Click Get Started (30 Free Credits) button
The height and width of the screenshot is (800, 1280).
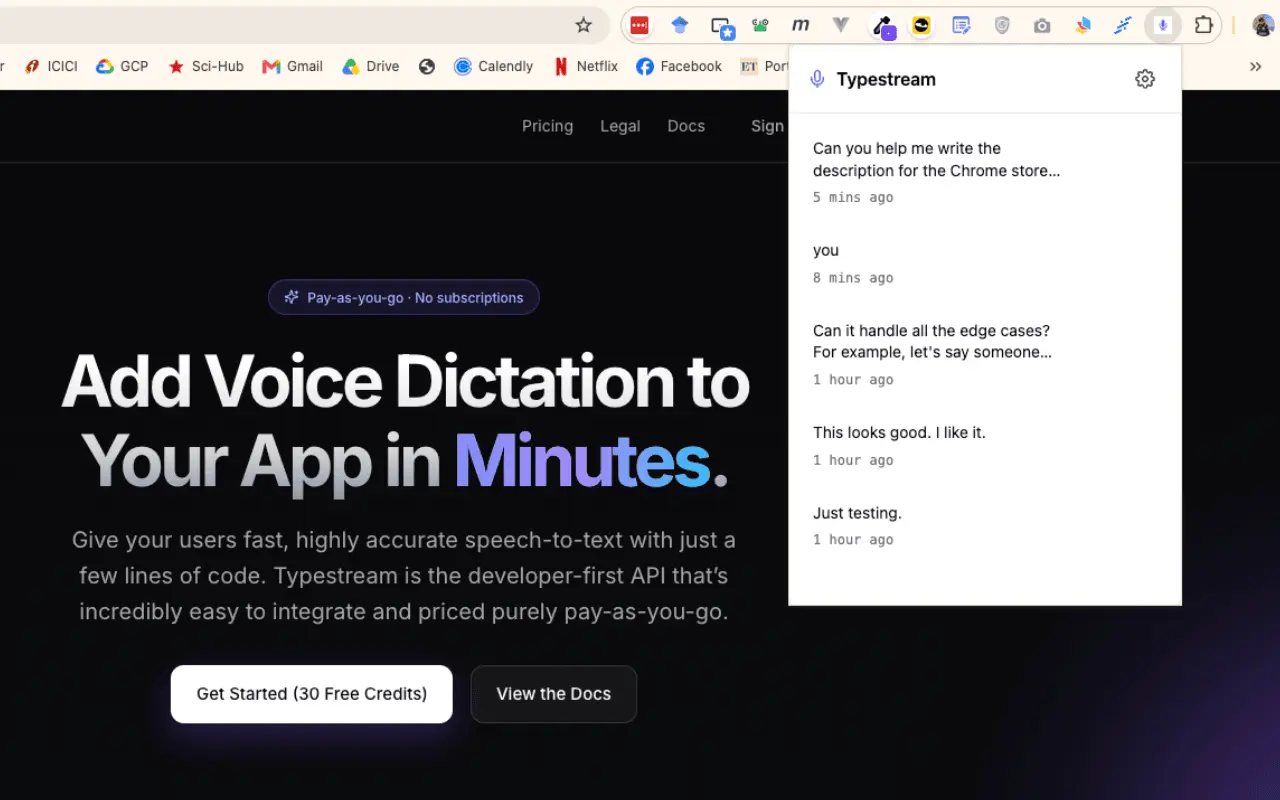point(312,694)
